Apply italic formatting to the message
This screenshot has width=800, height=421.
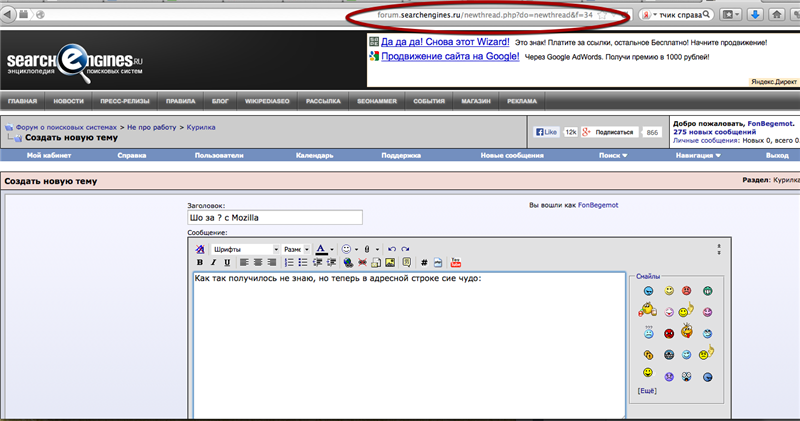(x=213, y=262)
